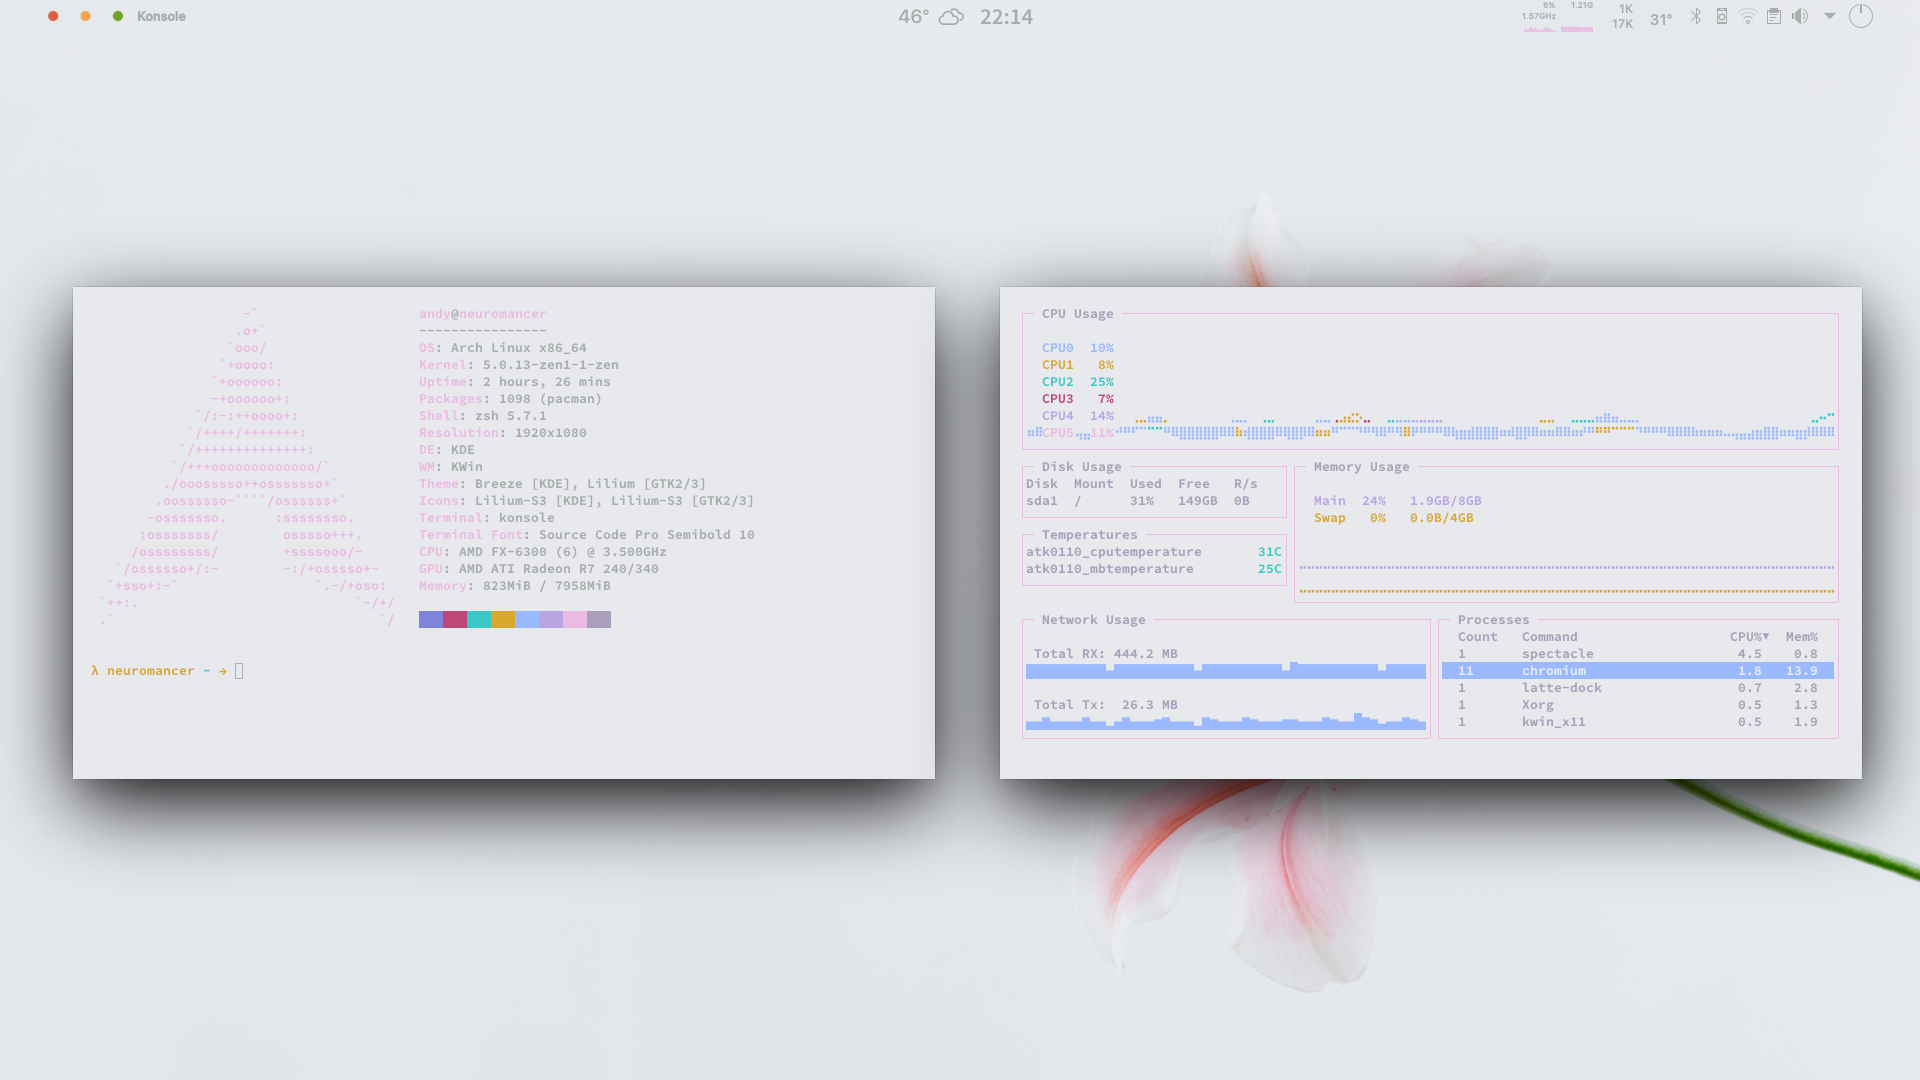1920x1080 pixels.
Task: Click the Swap 0% memory line
Action: pyautogui.click(x=1394, y=518)
